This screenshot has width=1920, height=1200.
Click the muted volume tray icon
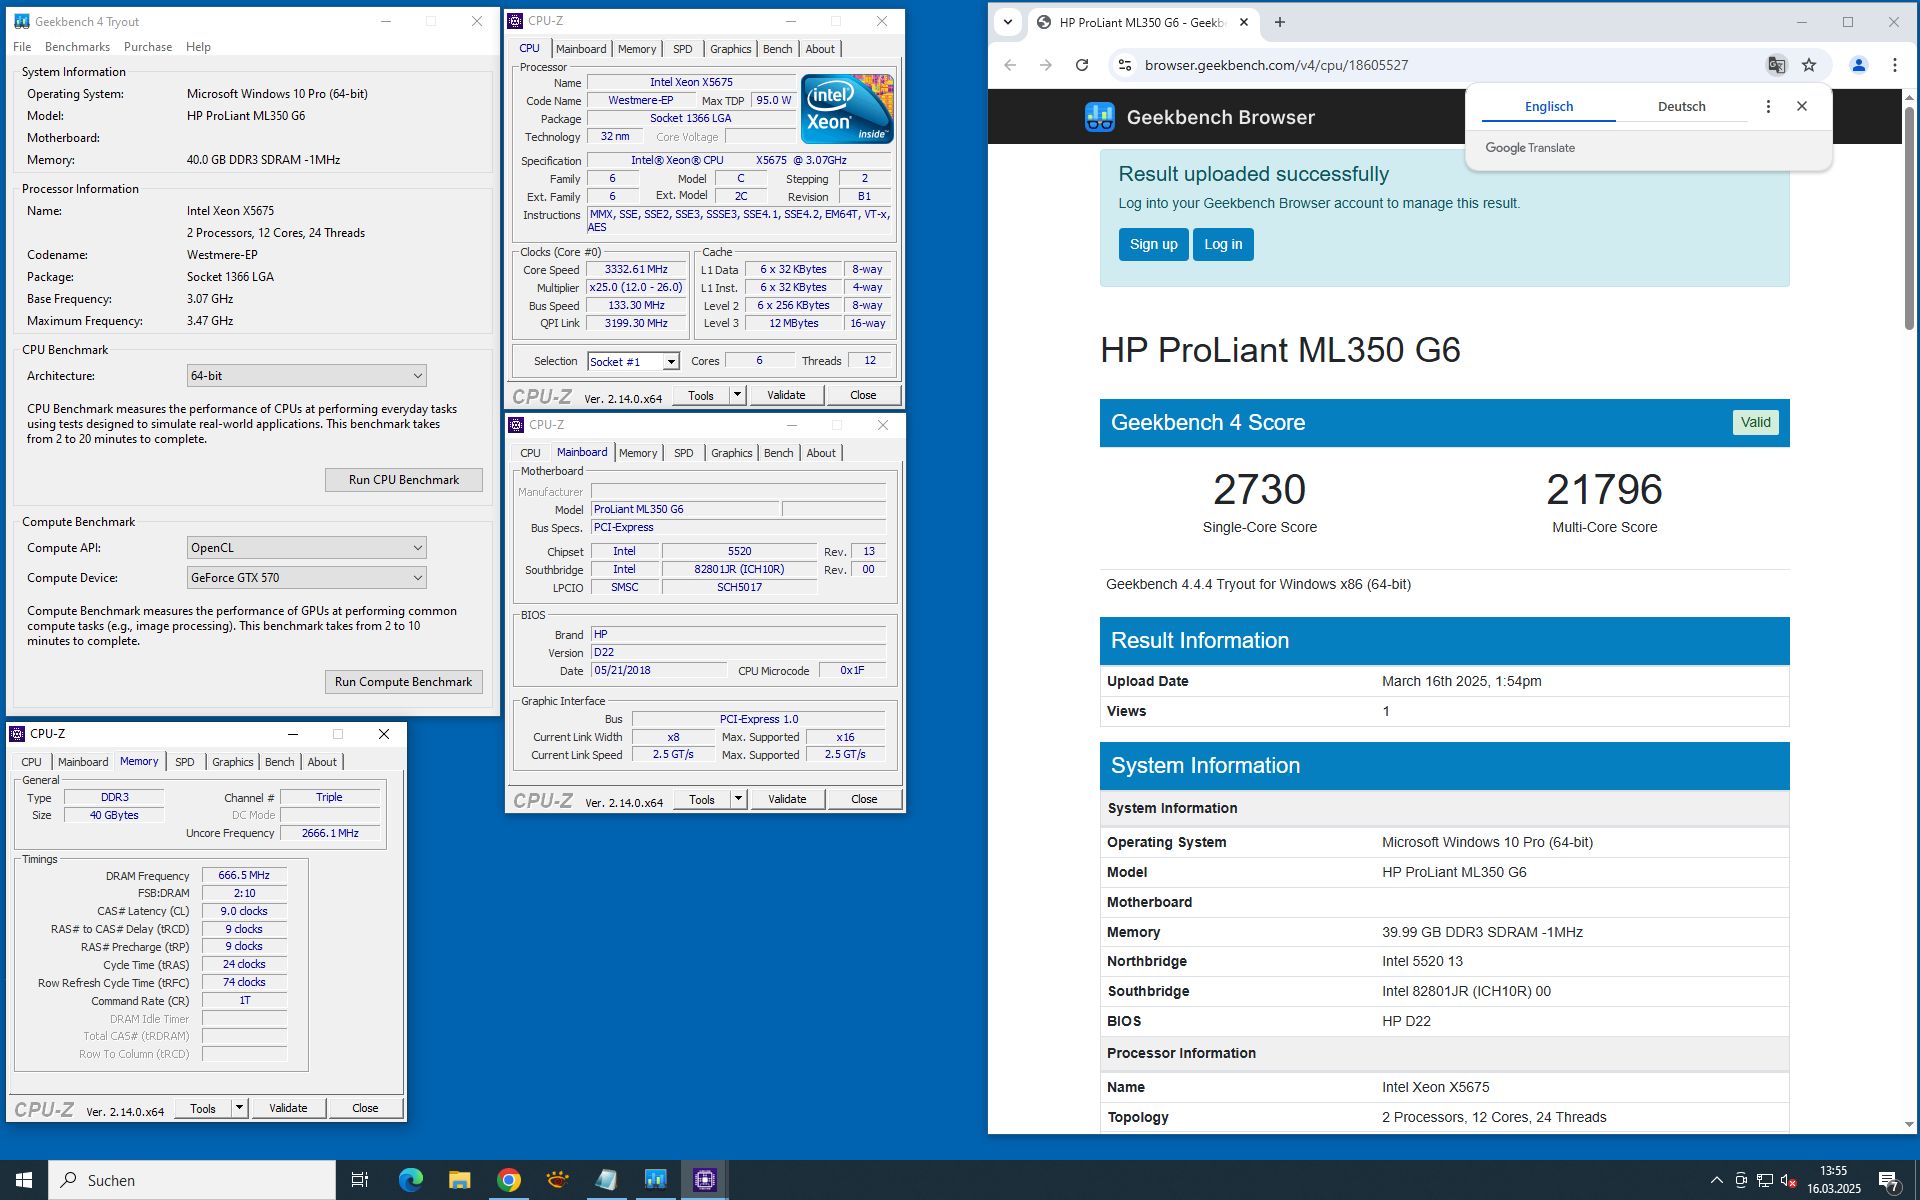1789,1180
